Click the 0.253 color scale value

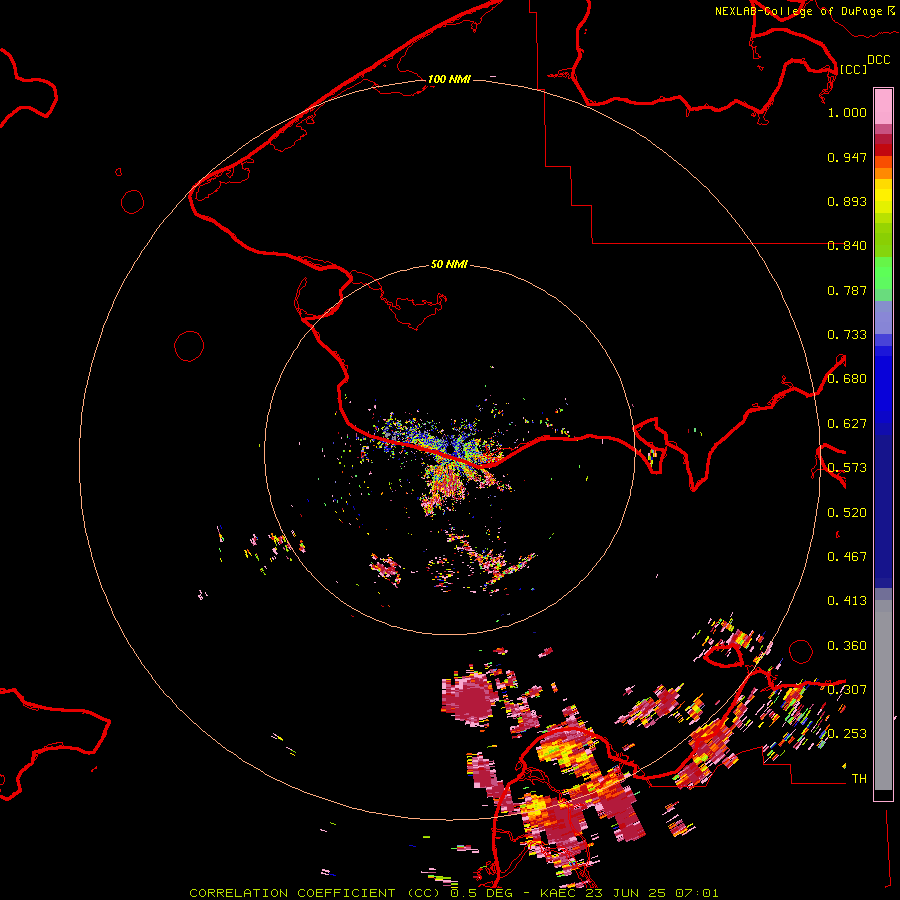[847, 734]
